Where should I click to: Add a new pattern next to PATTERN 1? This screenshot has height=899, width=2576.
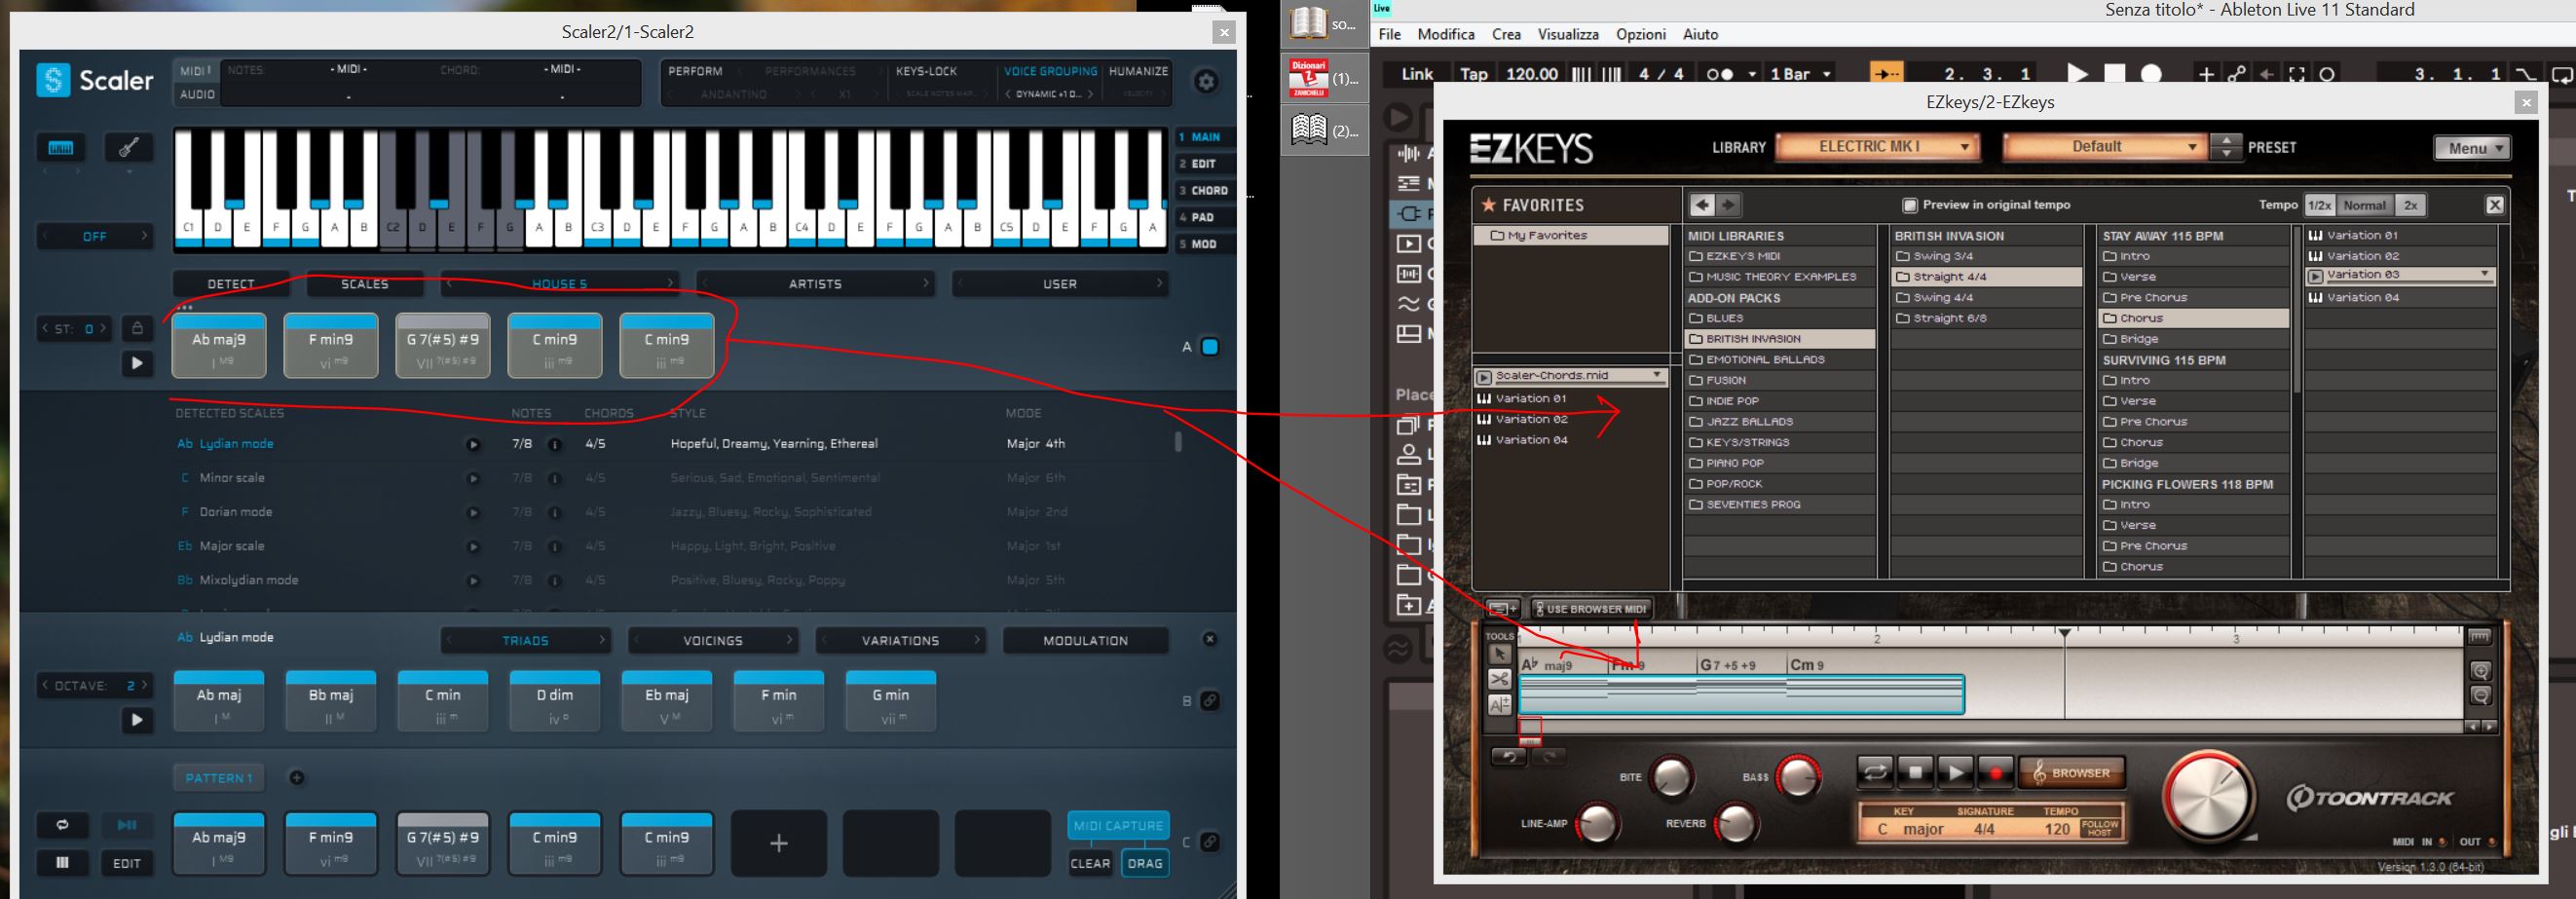coord(297,778)
